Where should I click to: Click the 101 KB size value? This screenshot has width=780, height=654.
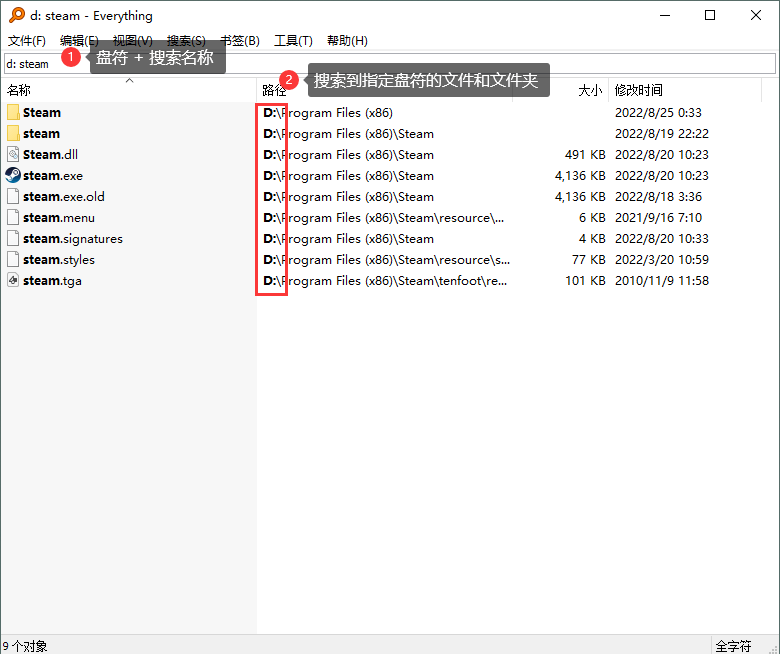[x=585, y=280]
